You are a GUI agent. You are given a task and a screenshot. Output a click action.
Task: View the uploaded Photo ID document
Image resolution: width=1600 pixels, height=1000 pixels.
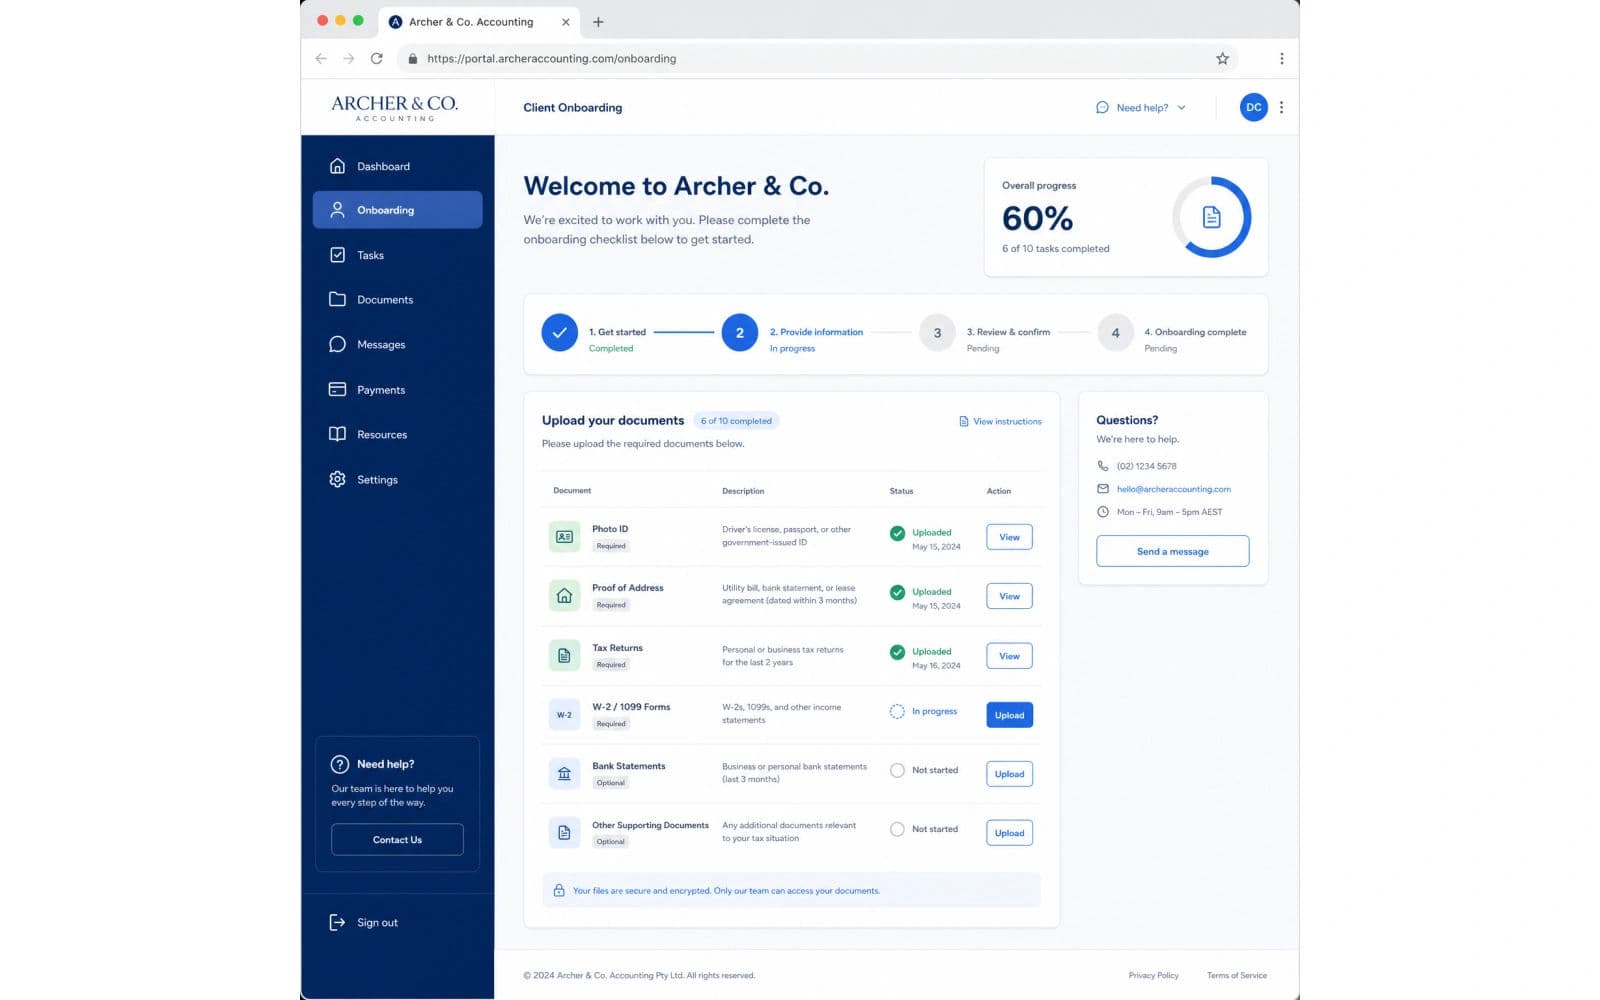click(1009, 537)
